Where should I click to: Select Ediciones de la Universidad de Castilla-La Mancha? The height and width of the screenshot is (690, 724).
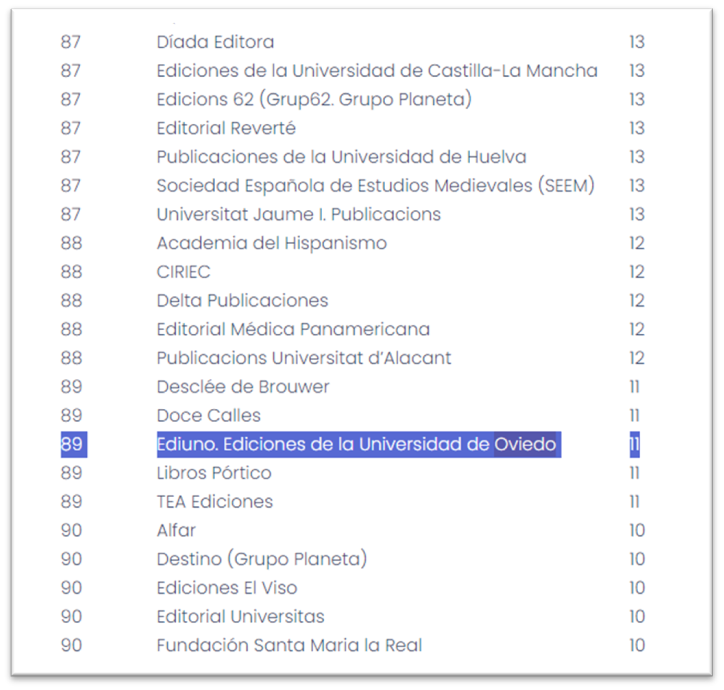click(377, 71)
